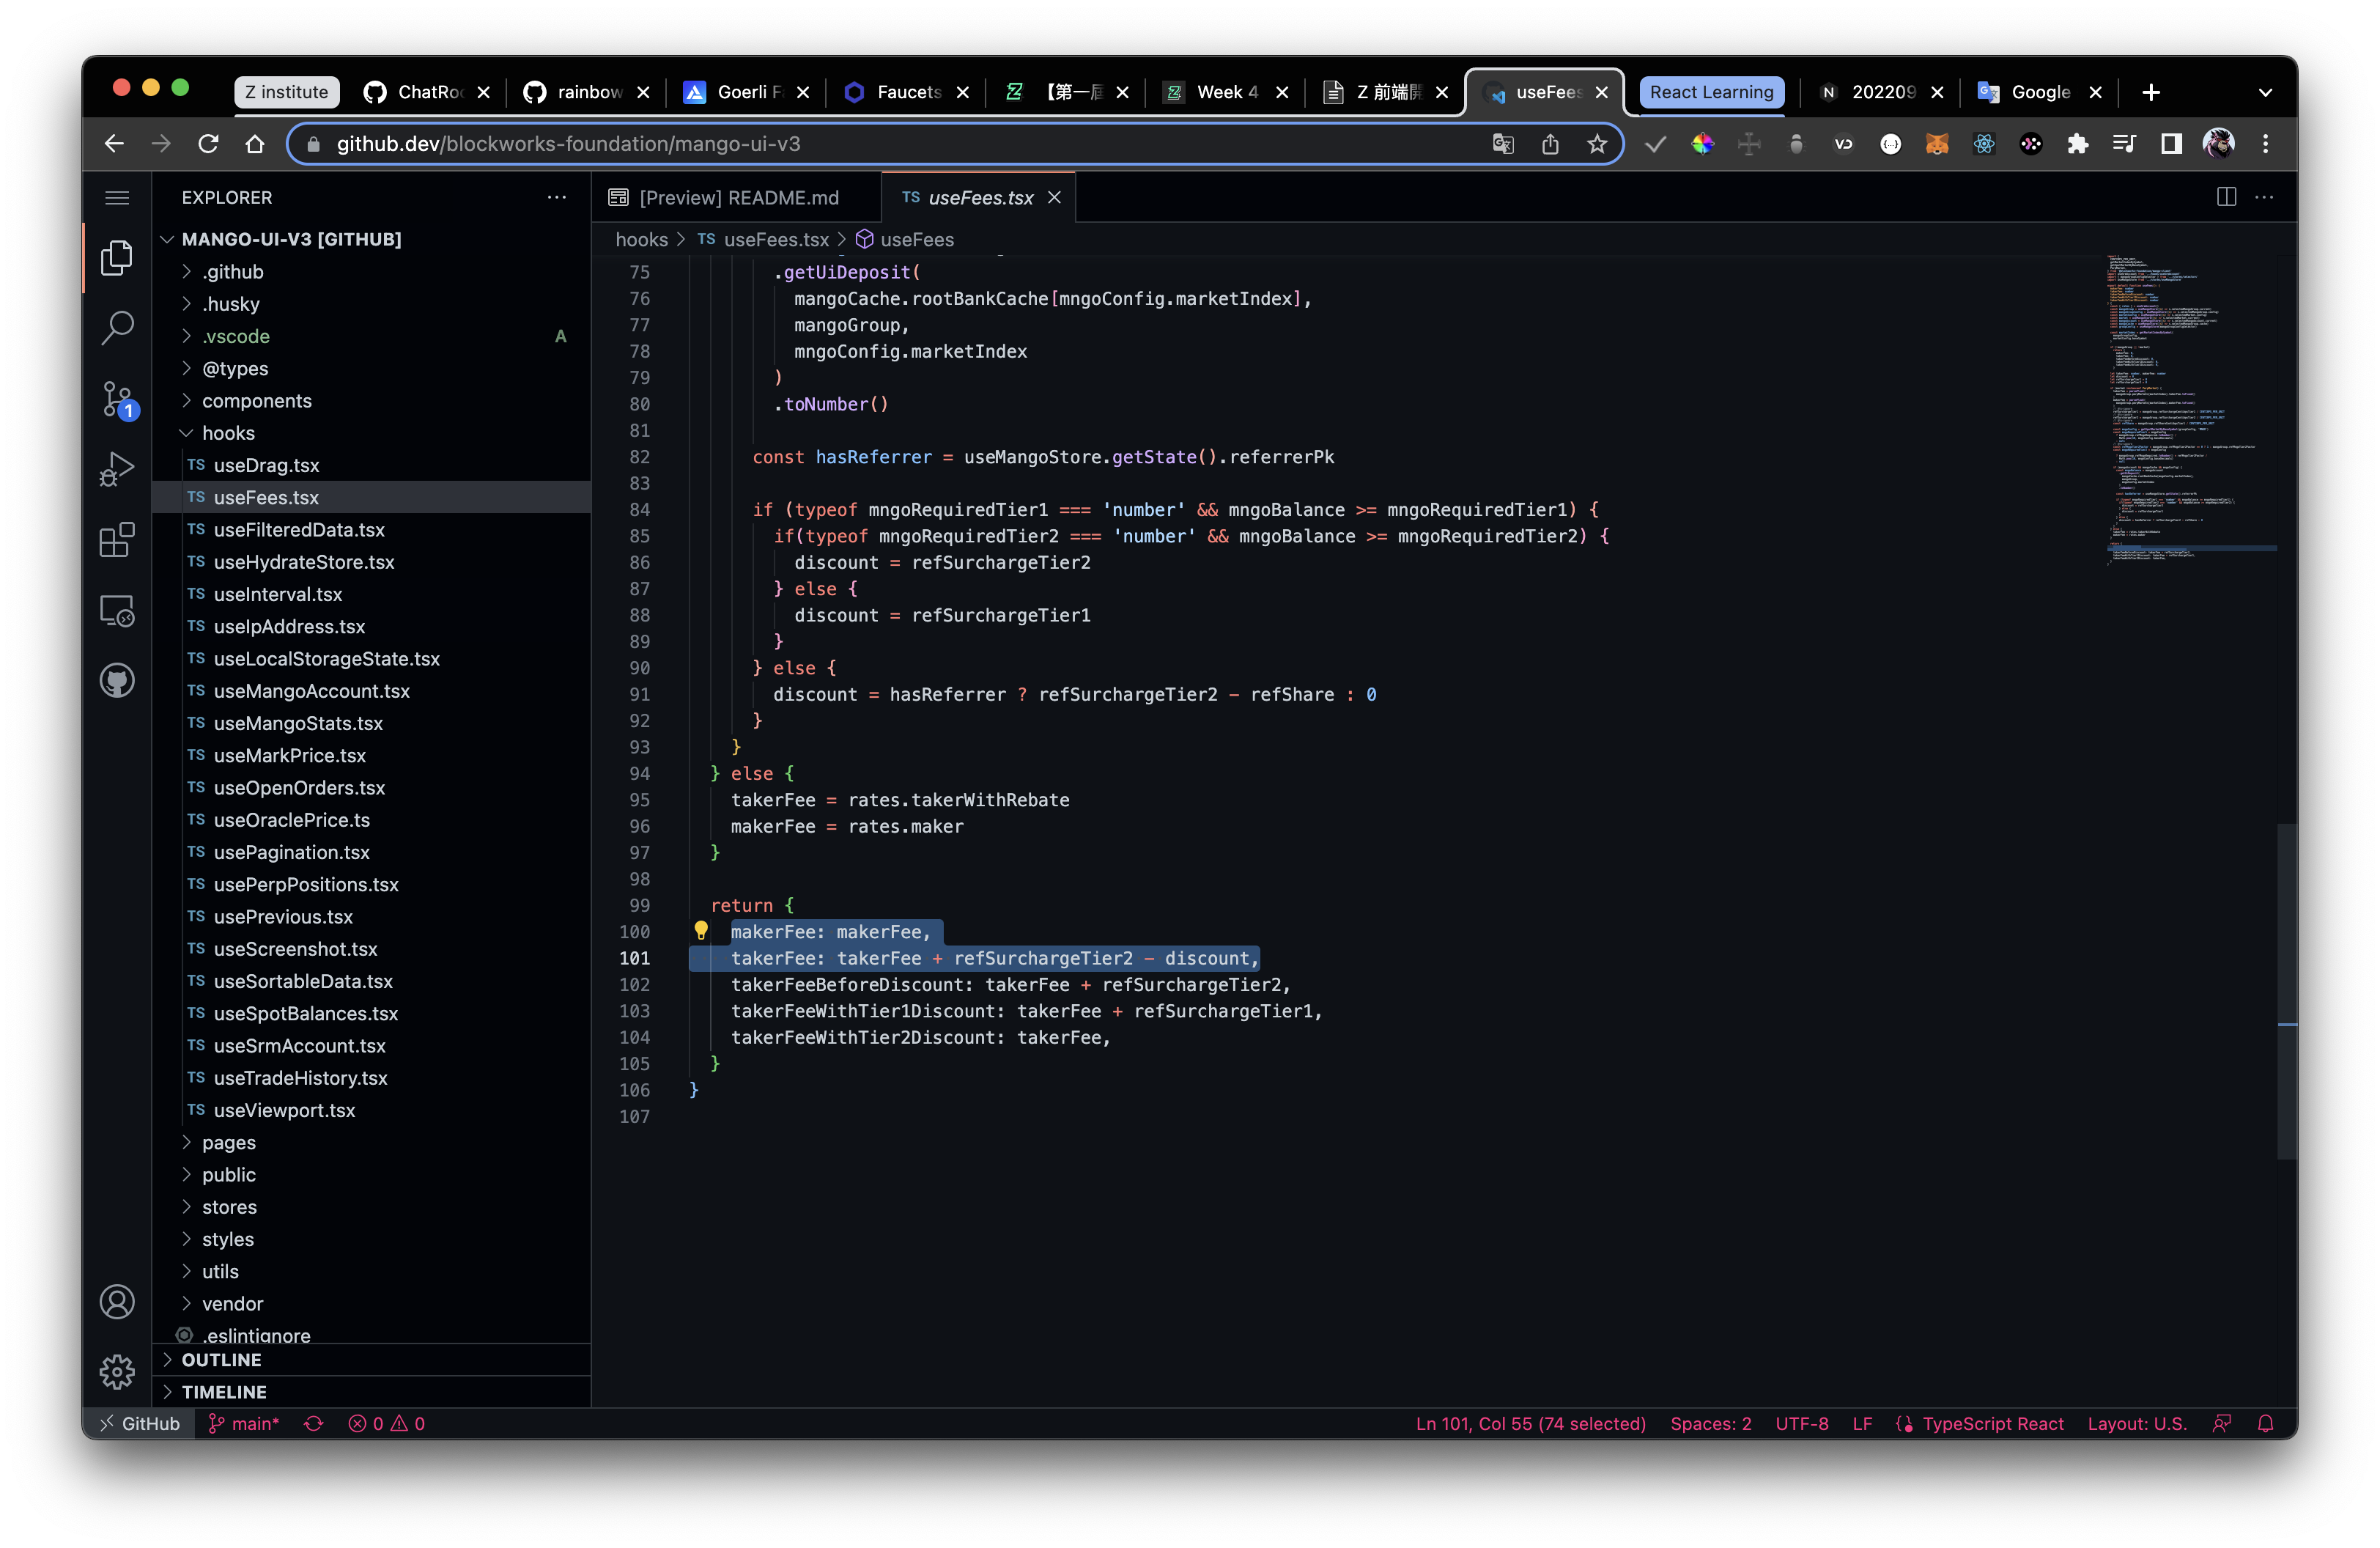Toggle the hamburger application menu
Screen dimensions: 2380x1548
click(x=117, y=197)
